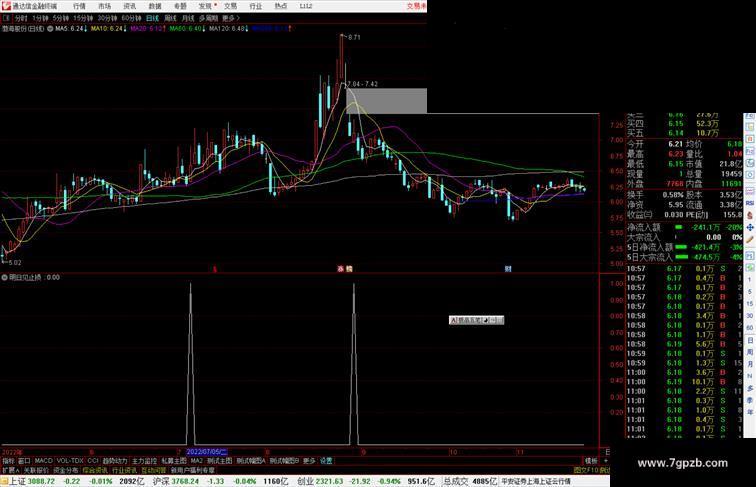The image size is (756, 487).
Task: Select the 月线 monthly period
Action: [x=188, y=18]
